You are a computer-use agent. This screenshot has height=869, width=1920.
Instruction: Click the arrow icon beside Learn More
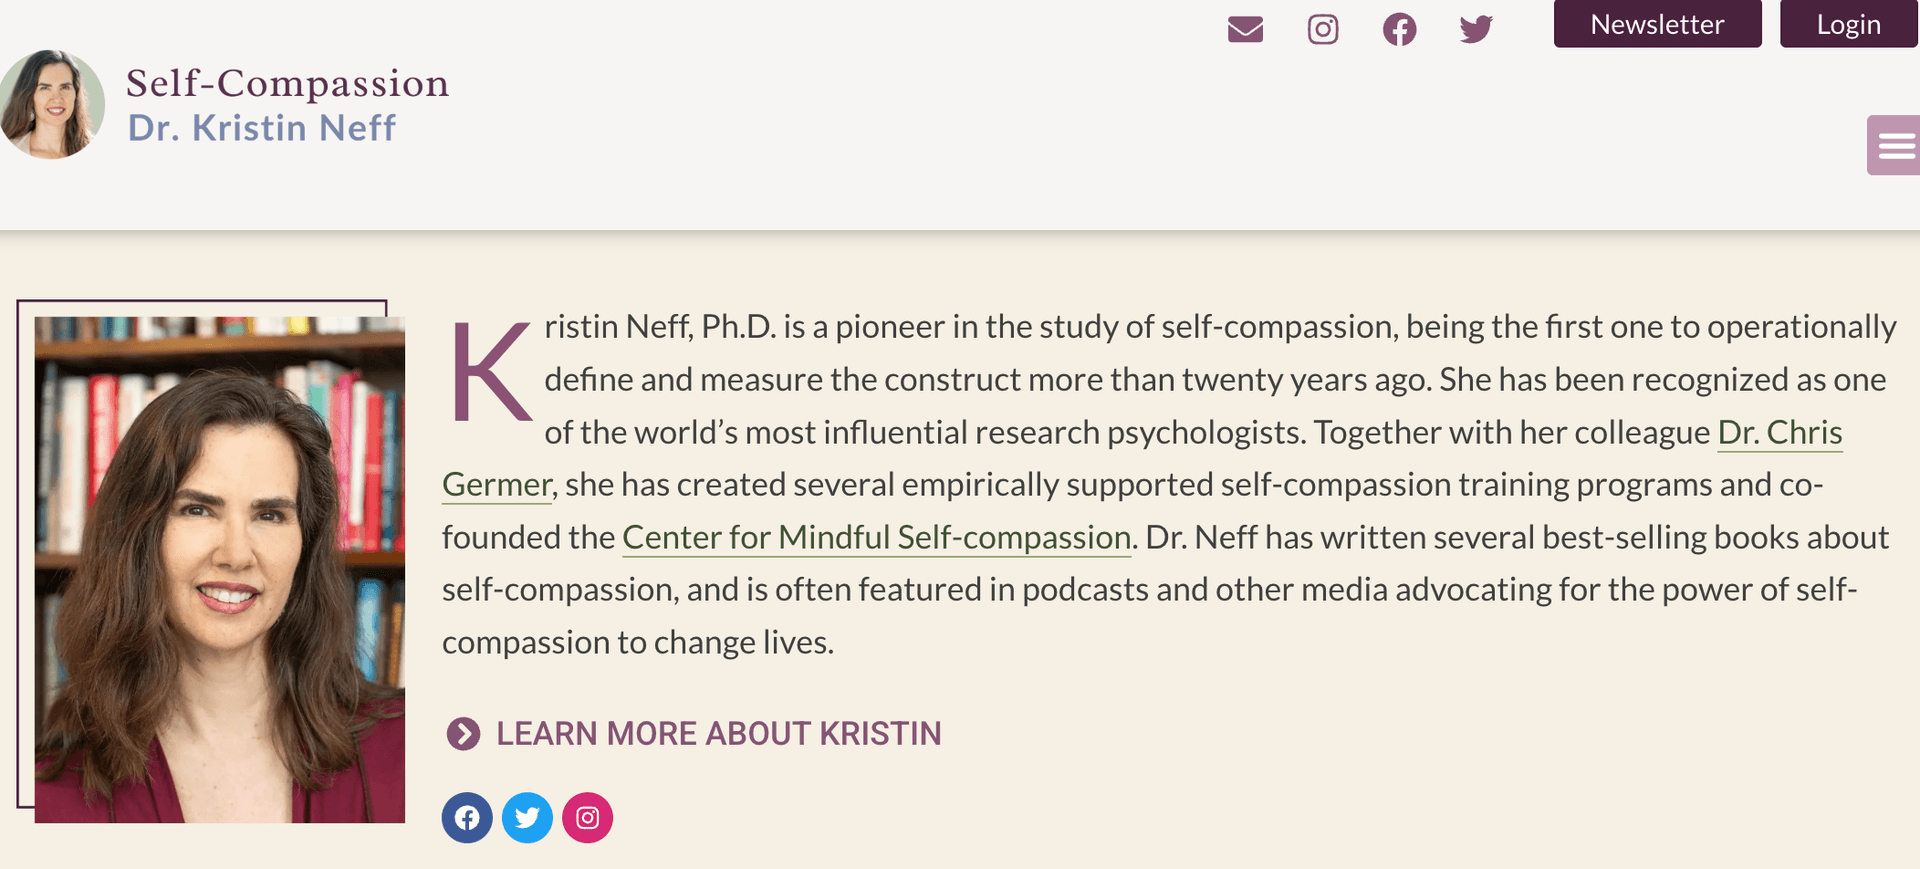[463, 734]
